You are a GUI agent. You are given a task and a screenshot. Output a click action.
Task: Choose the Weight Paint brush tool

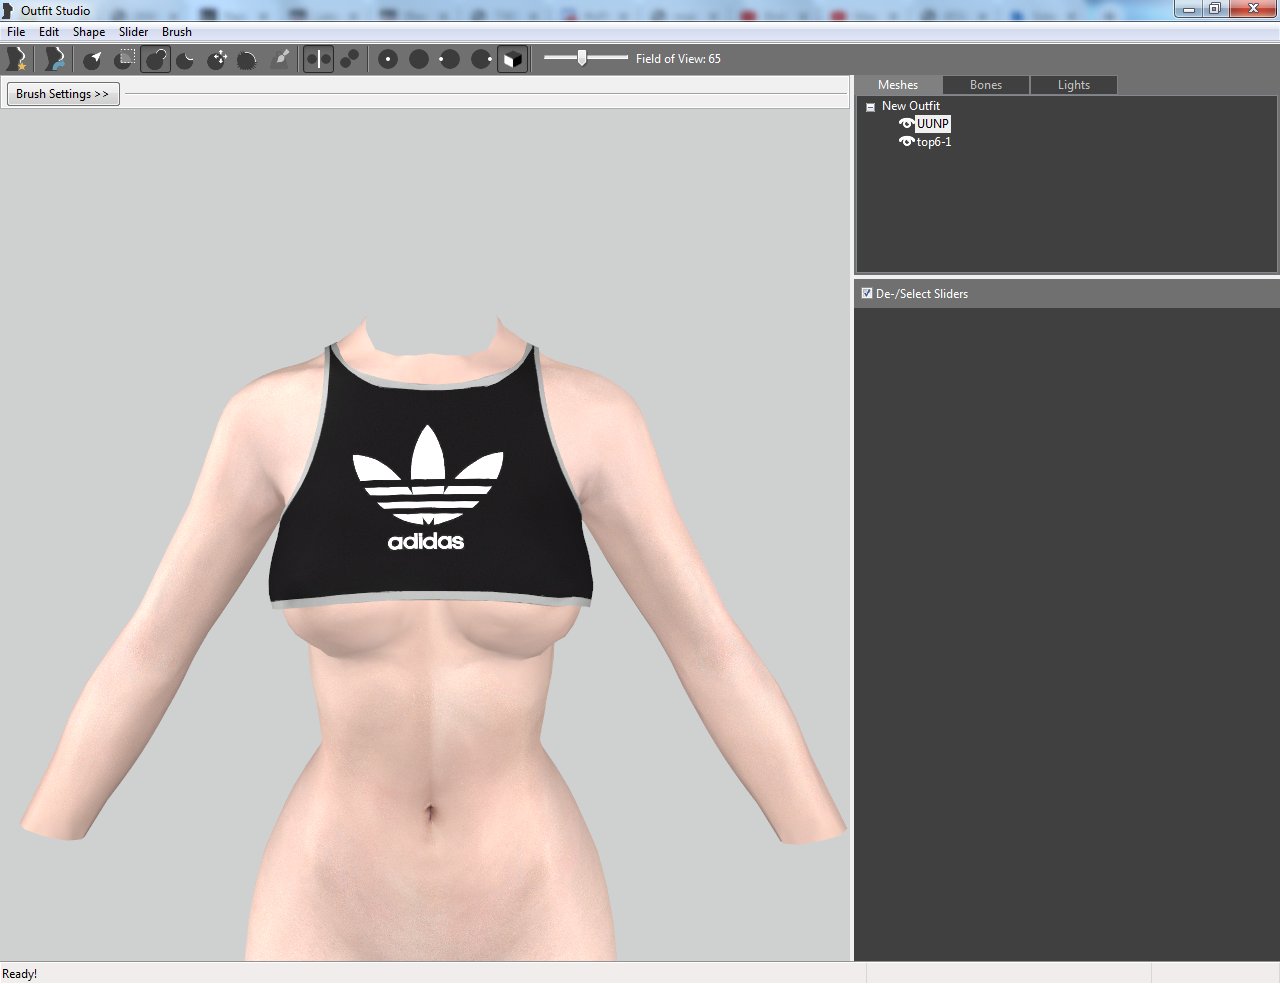281,59
